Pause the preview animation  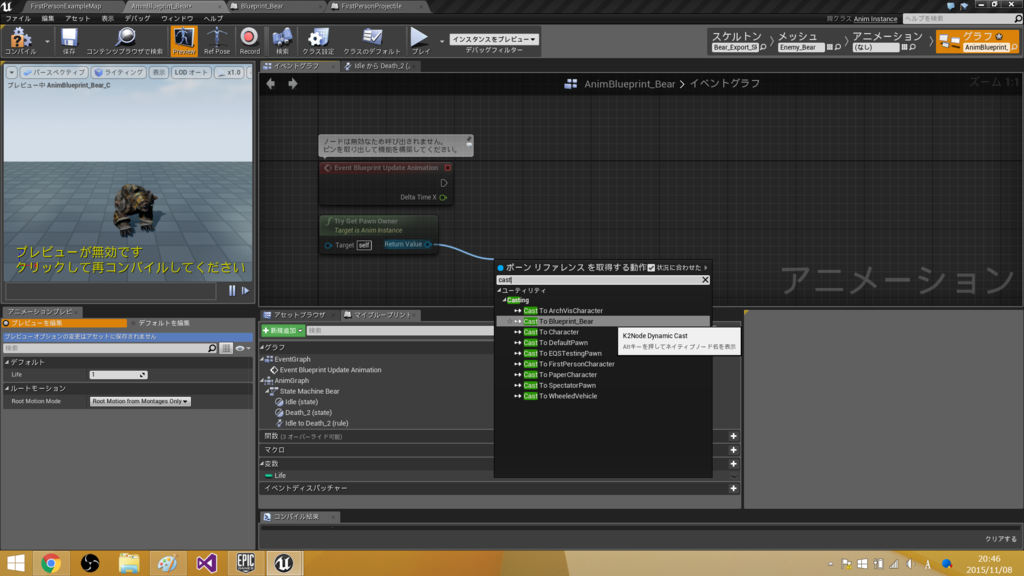(x=232, y=291)
